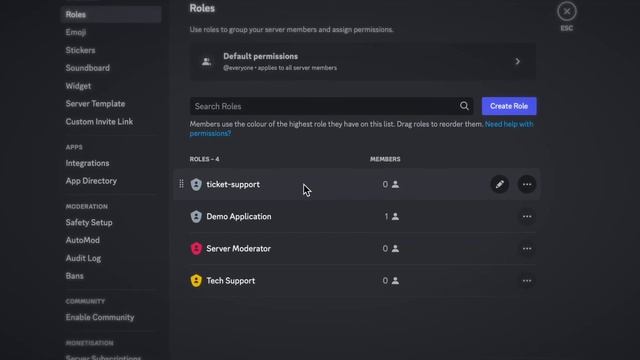Click the red Server Moderator shield icon

tap(196, 249)
